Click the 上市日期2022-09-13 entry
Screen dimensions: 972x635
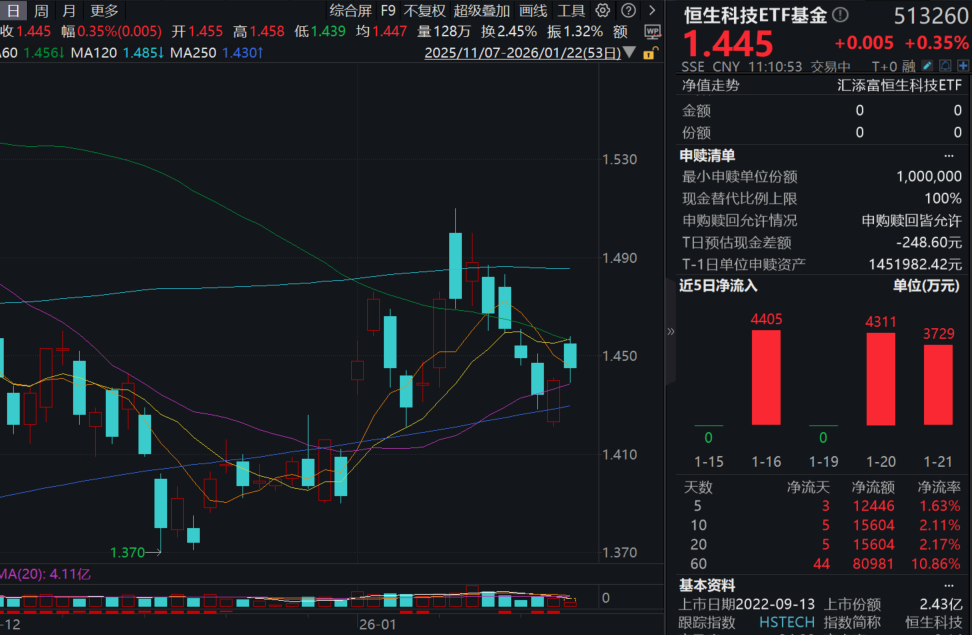[x=746, y=604]
